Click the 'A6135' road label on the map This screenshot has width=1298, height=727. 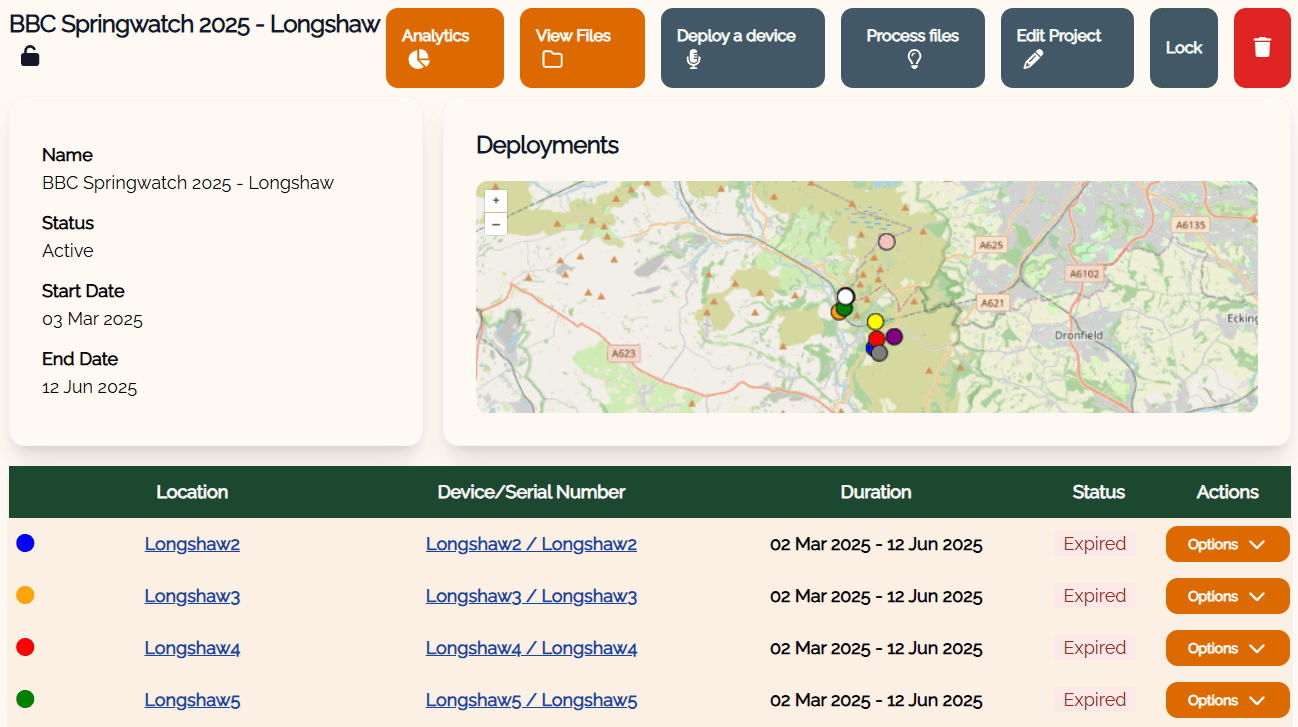[1190, 225]
